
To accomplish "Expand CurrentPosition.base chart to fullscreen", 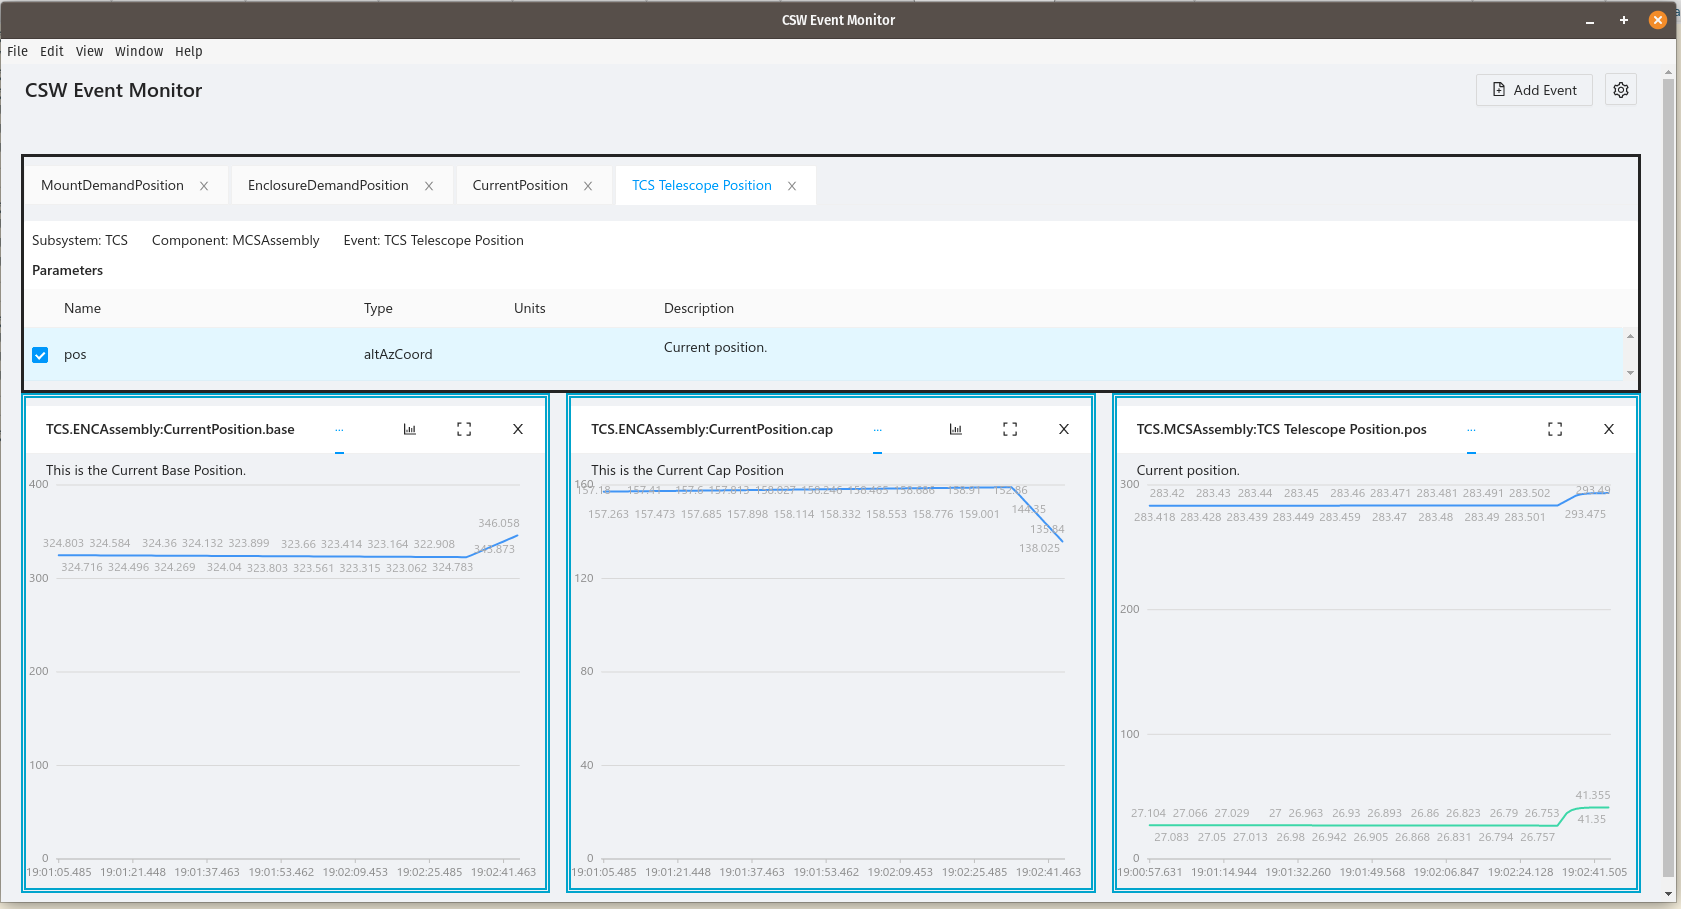I will pyautogui.click(x=464, y=429).
